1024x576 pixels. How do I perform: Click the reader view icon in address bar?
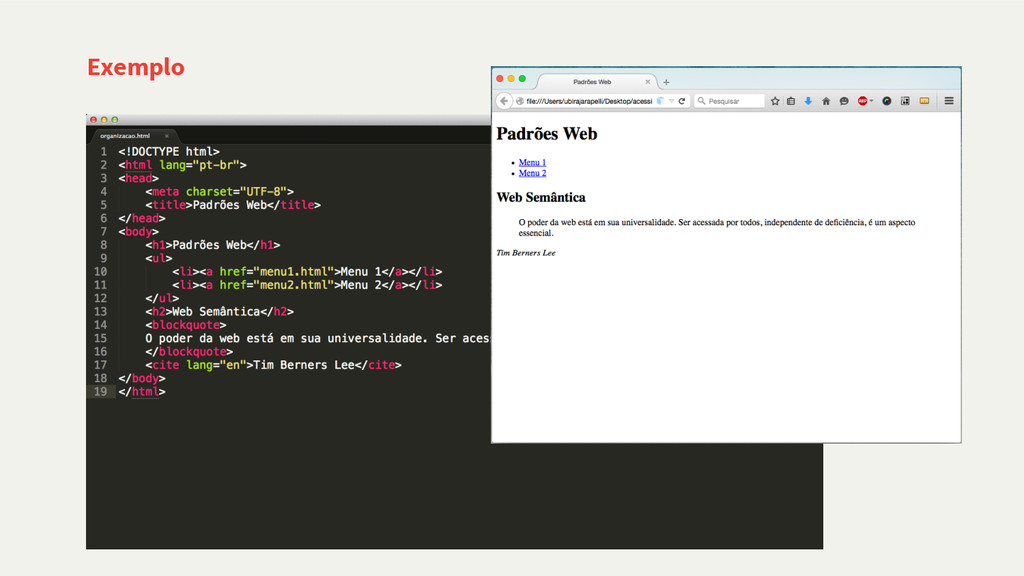660,101
